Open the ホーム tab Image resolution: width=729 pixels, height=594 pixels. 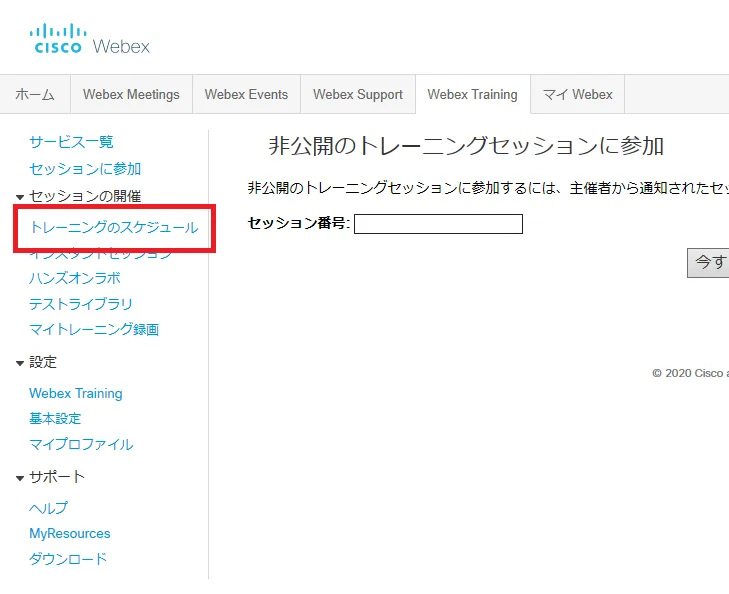coord(35,95)
